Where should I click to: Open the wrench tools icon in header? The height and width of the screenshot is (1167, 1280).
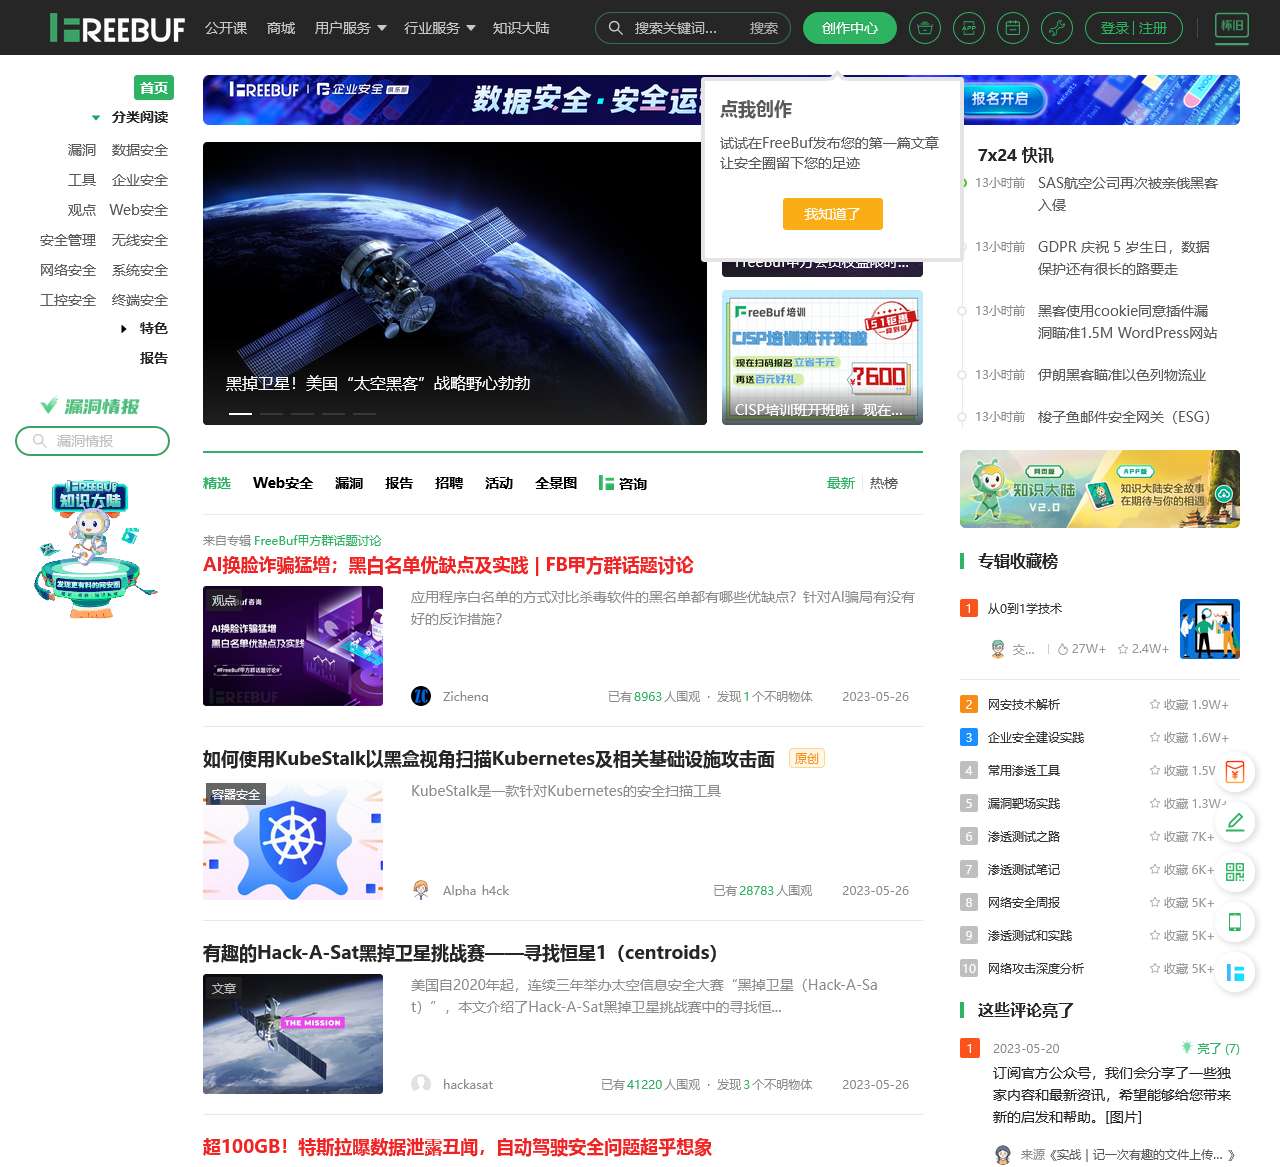pyautogui.click(x=1057, y=28)
